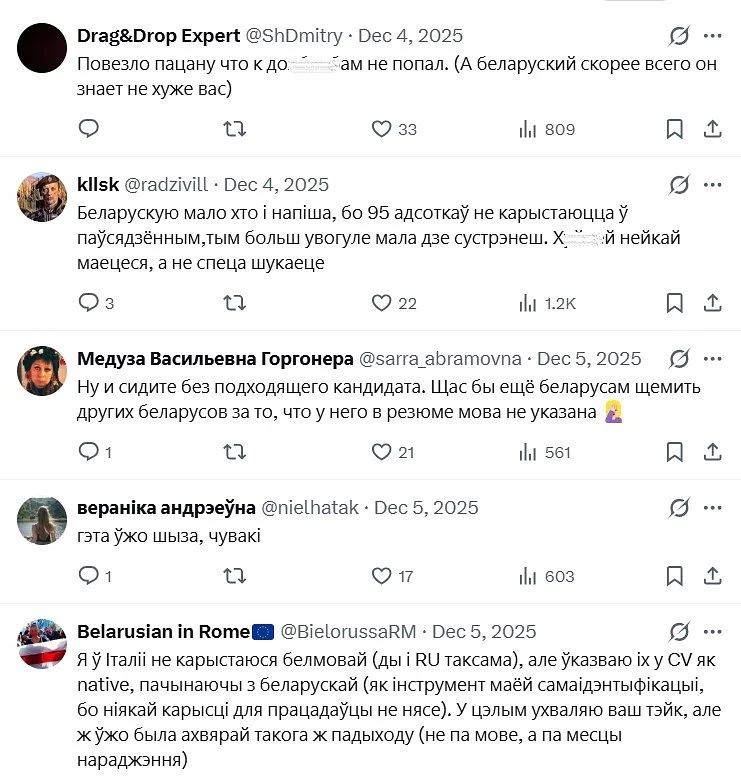Viewport: 741px width, 780px height.
Task: Like вераніка андрэеўна's tweet with 17 likes
Action: coord(381,576)
